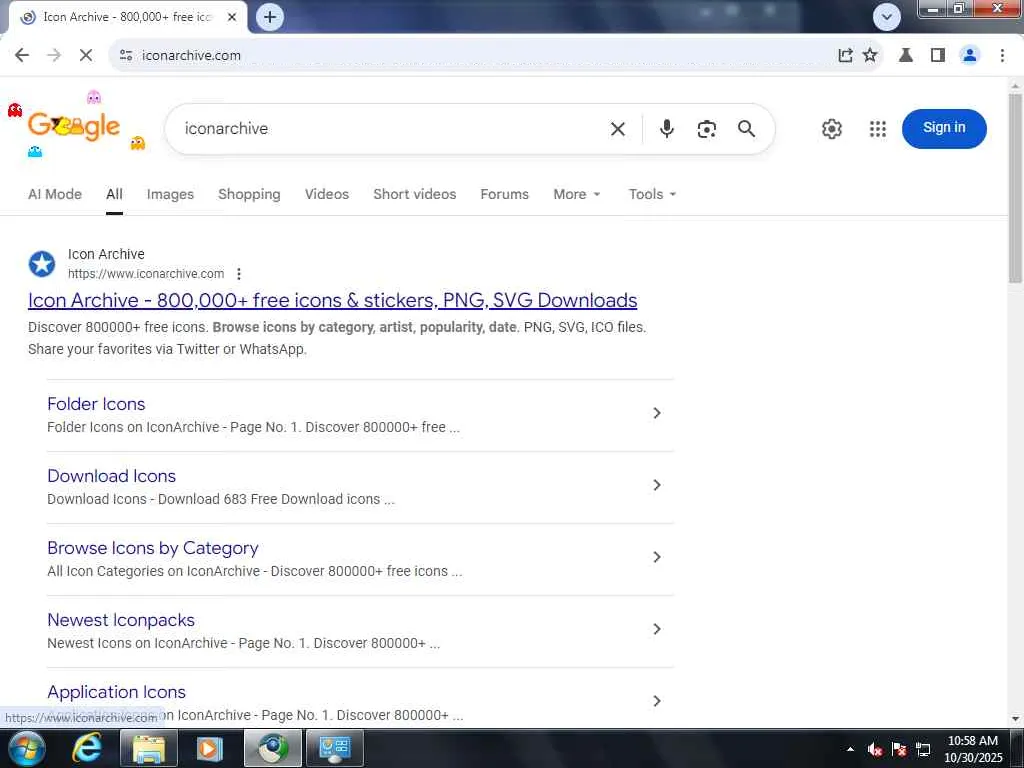The height and width of the screenshot is (768, 1024).
Task: Open the Download Icons sitelink
Action: pyautogui.click(x=112, y=475)
